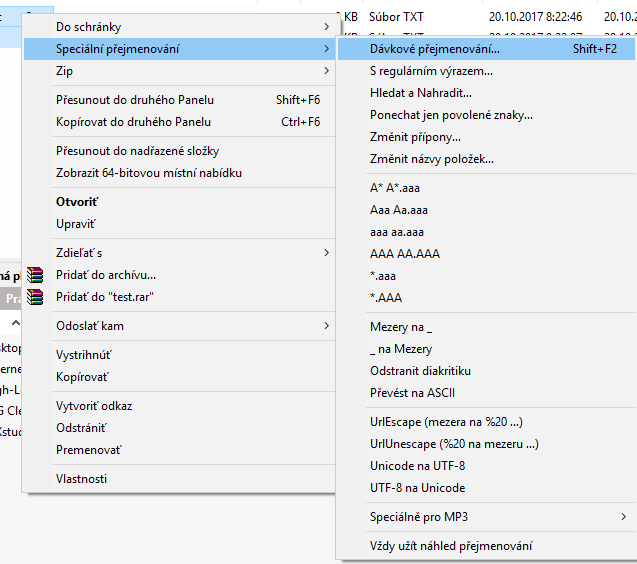This screenshot has height=564, width=637.
Task: Select S regulárním výrazem option
Action: click(x=431, y=71)
